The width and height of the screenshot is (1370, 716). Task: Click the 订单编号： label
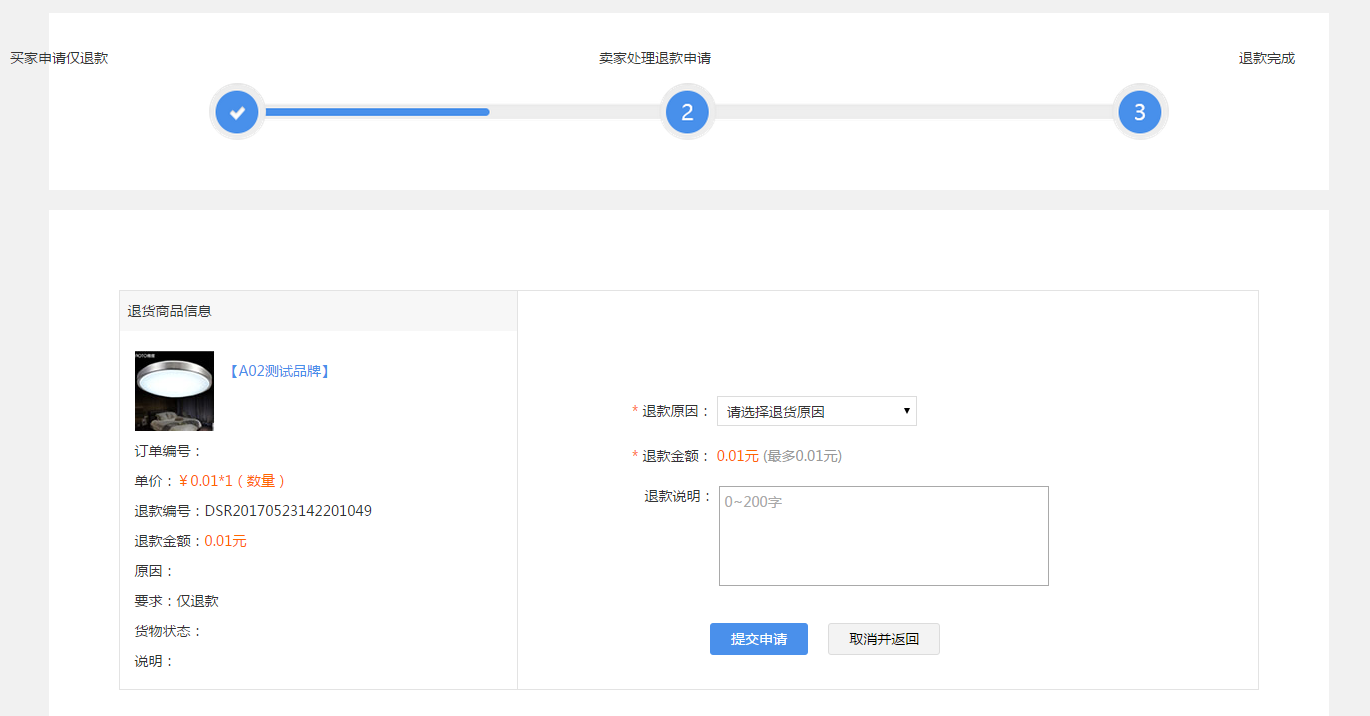click(x=169, y=451)
